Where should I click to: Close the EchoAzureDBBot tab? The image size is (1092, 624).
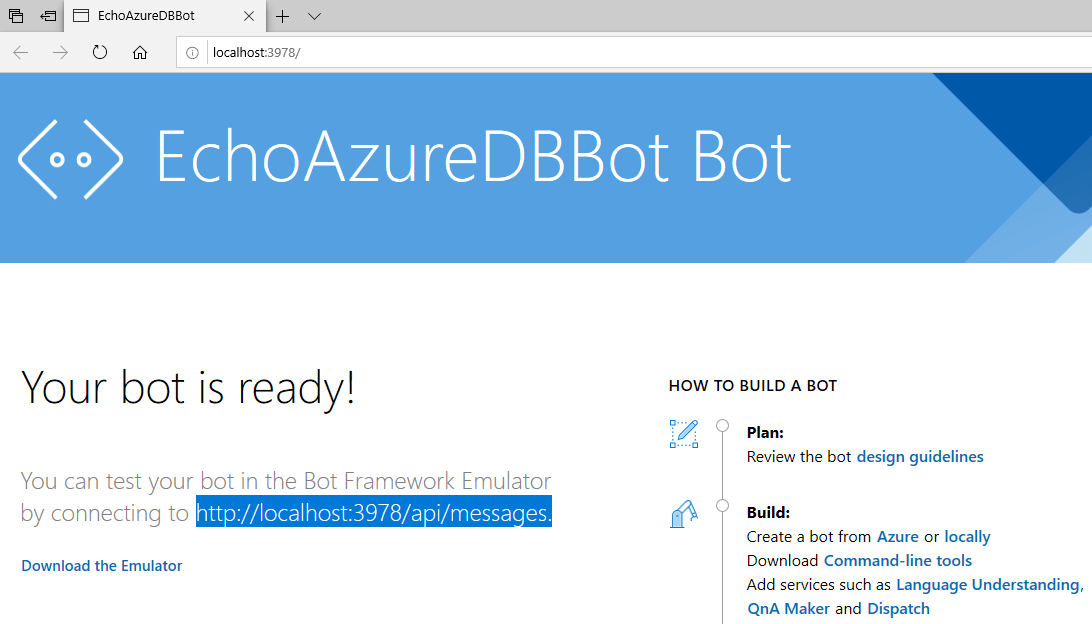click(x=249, y=16)
